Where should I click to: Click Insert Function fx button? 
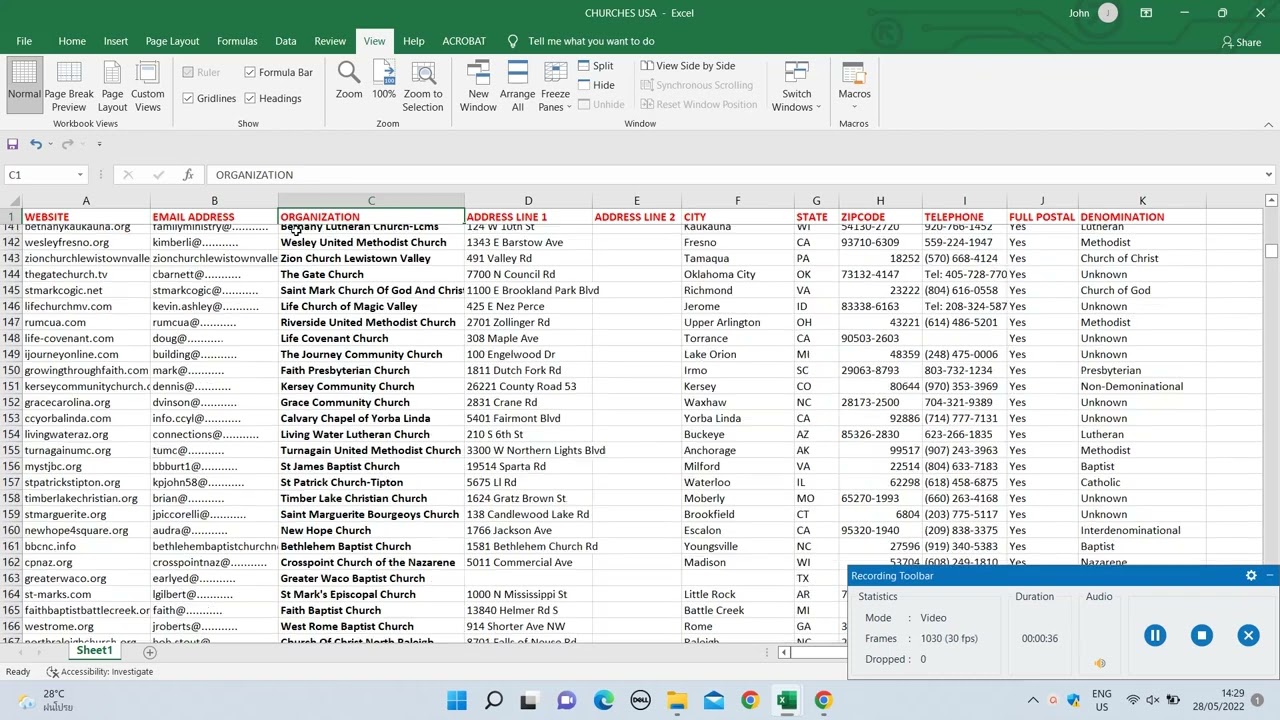(188, 175)
